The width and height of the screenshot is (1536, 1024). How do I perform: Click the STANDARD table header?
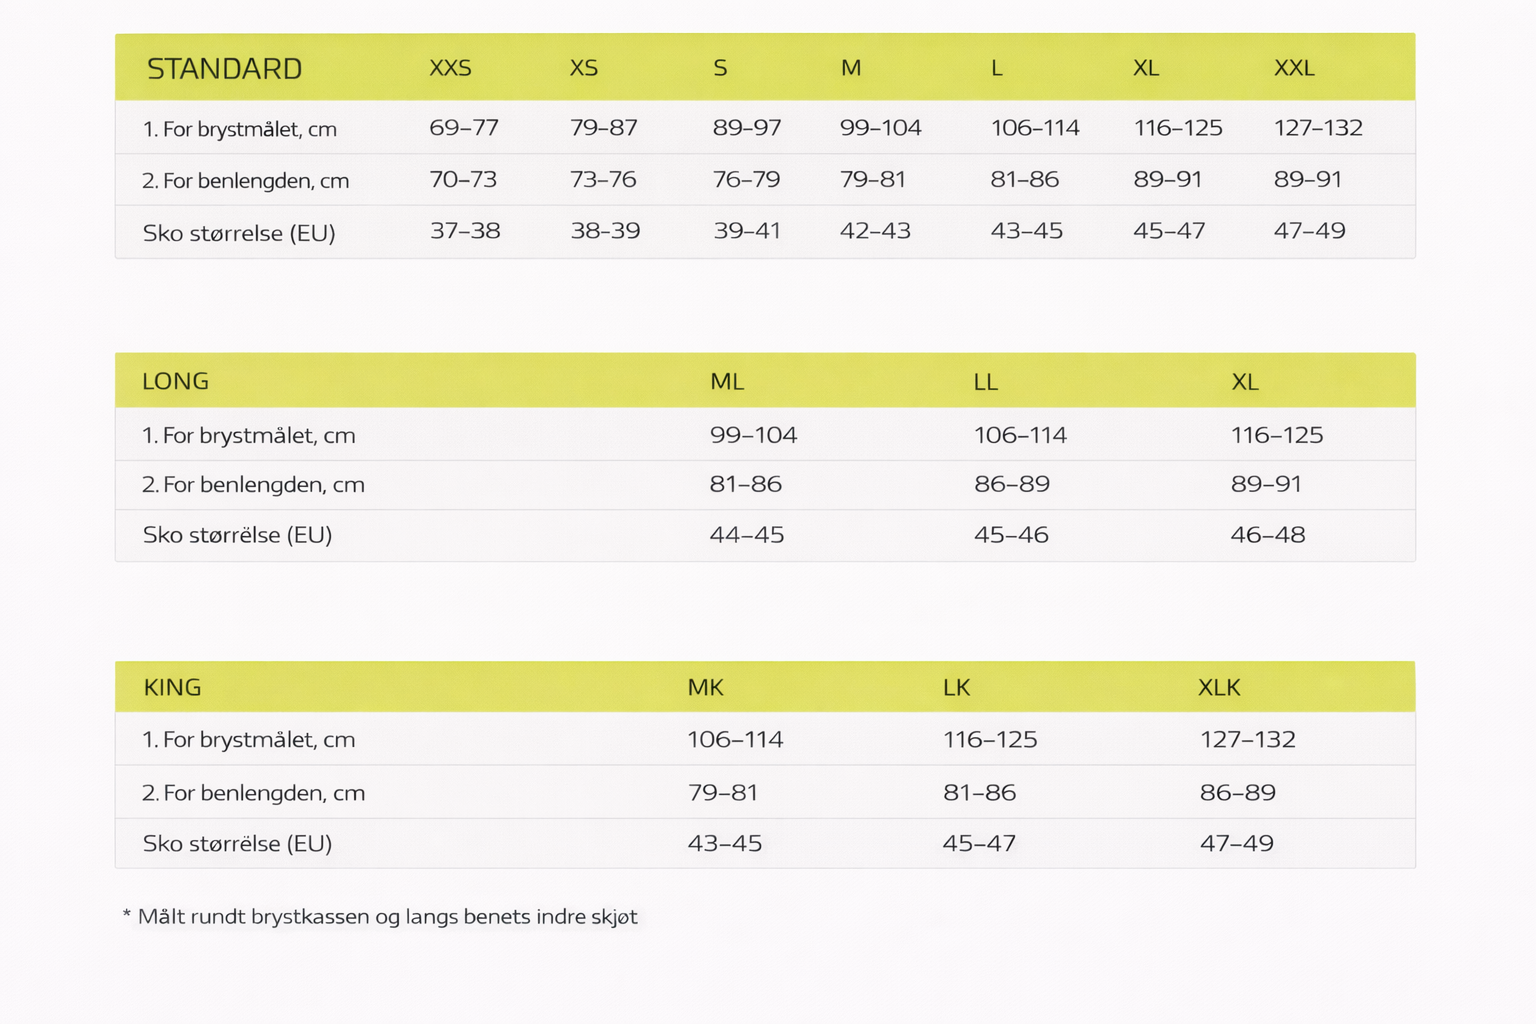pos(224,68)
